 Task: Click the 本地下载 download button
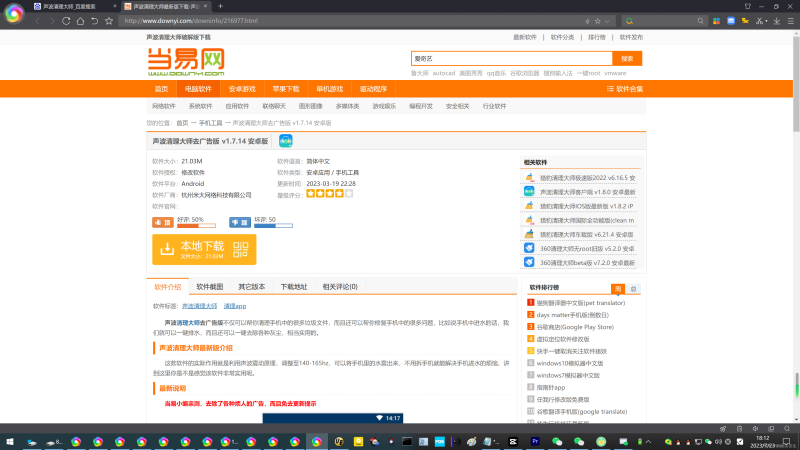pyautogui.click(x=204, y=249)
